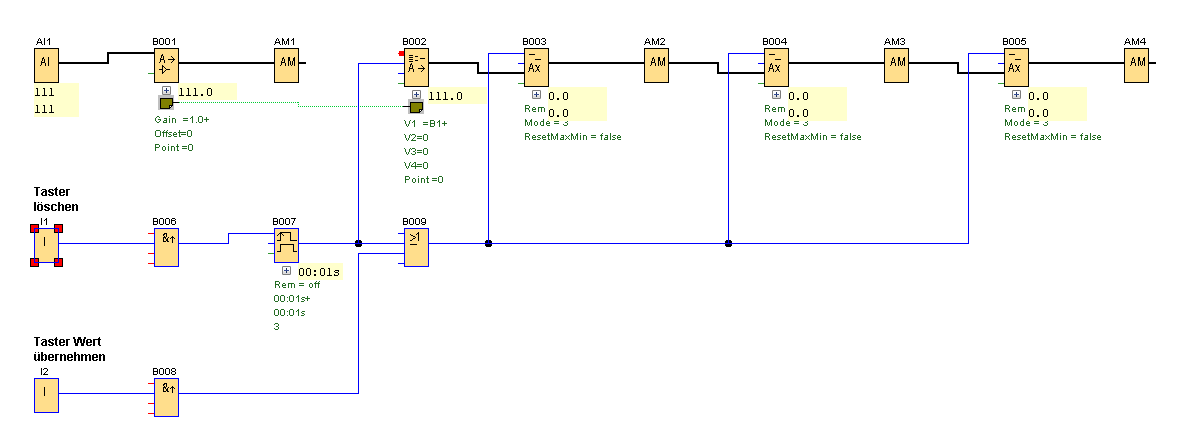The image size is (1180, 438).
Task: Click the 111.0 value under B001
Action: click(196, 93)
